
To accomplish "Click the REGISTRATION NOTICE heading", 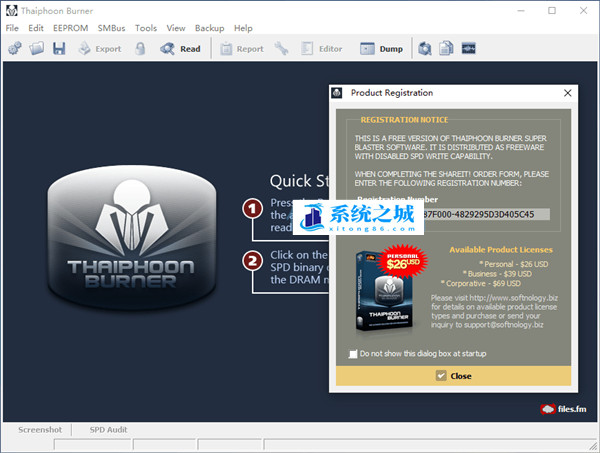I will [x=404, y=120].
